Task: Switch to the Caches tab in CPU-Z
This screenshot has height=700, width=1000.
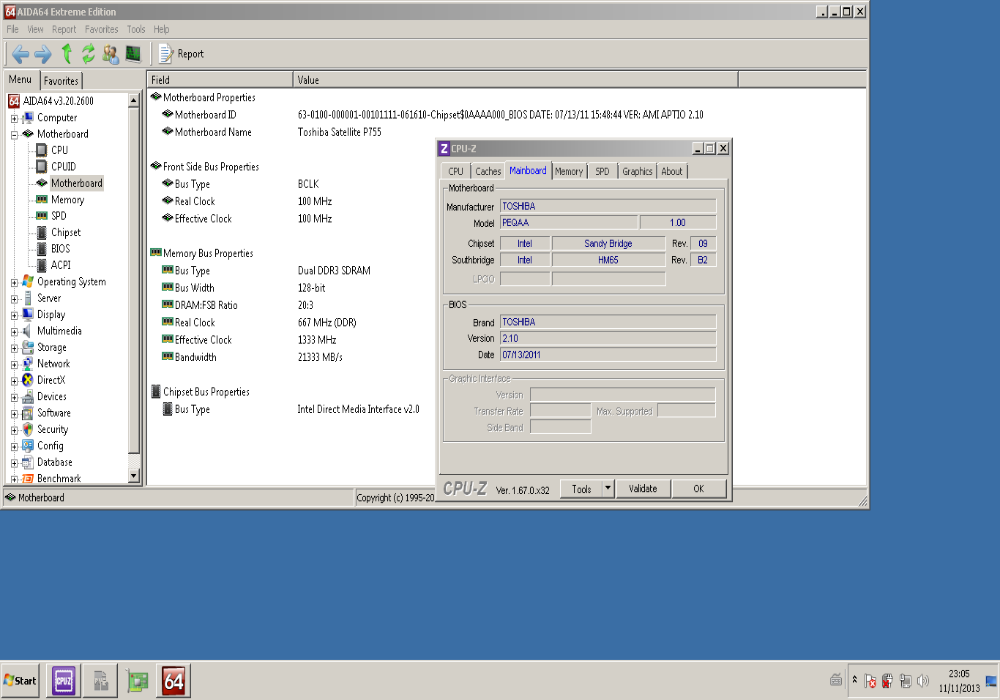Action: pos(488,171)
